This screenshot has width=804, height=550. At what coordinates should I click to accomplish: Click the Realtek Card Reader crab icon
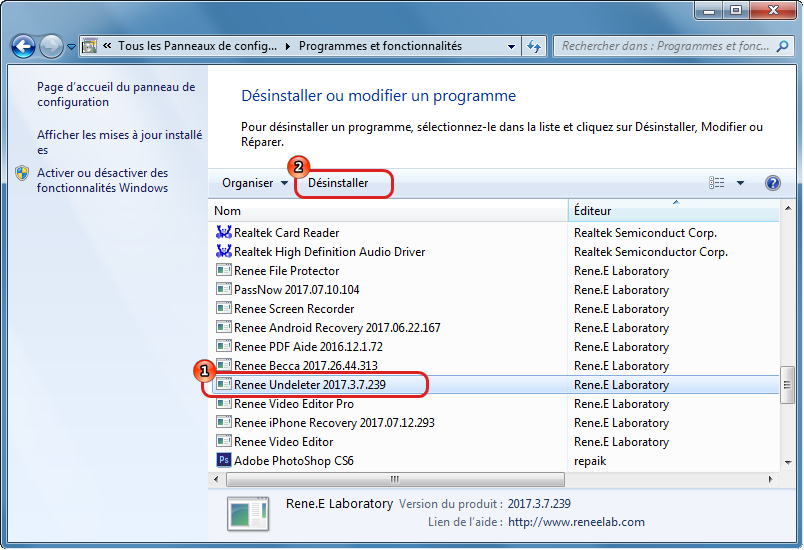click(x=223, y=233)
